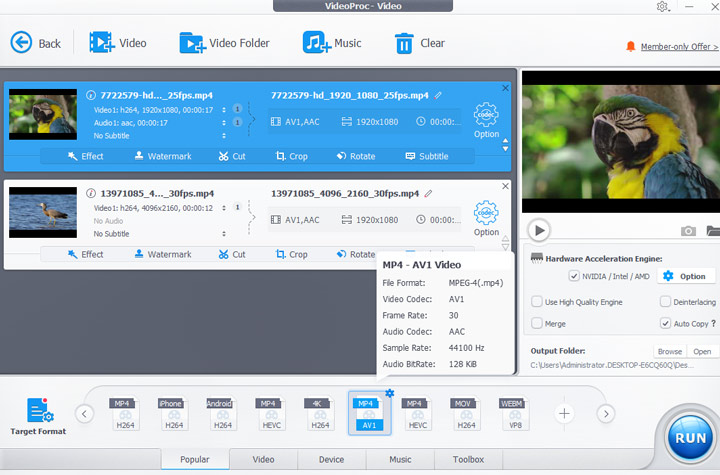Open the output folder
The image size is (720, 475).
(x=702, y=351)
